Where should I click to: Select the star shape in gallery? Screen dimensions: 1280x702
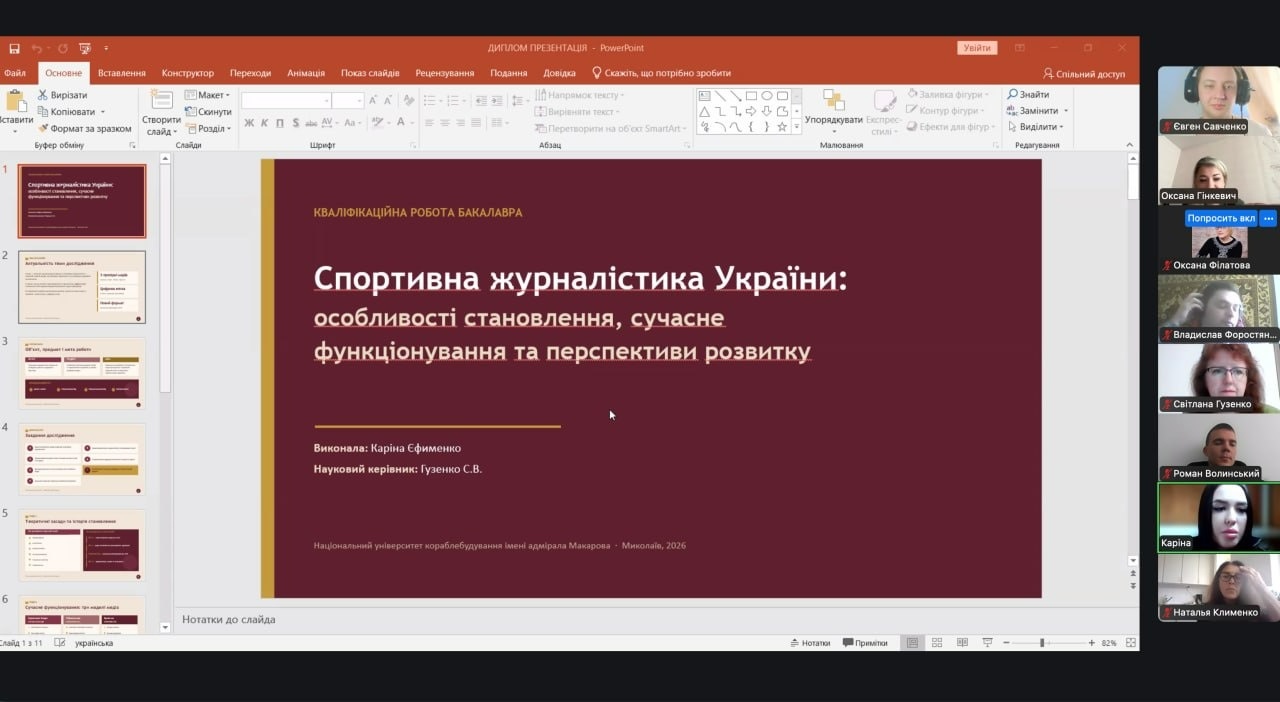[x=782, y=127]
